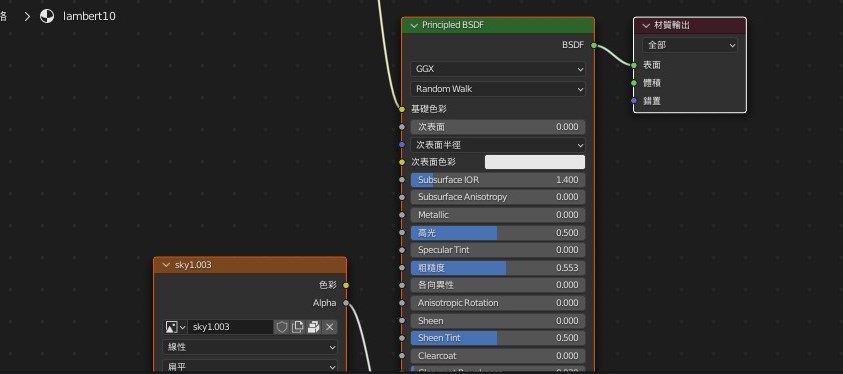Collapse the 材質輸出 output node
This screenshot has height=374, width=843.
tap(646, 25)
